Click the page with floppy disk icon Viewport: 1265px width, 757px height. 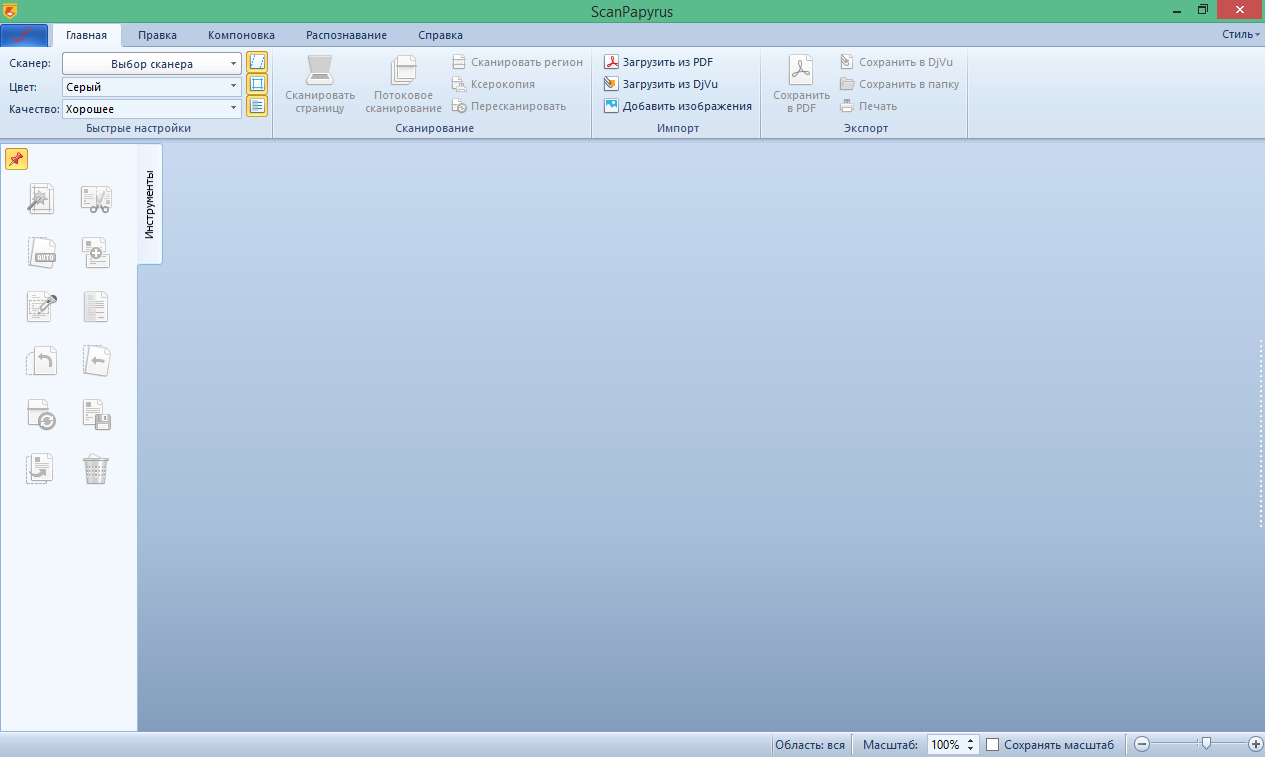tap(96, 415)
